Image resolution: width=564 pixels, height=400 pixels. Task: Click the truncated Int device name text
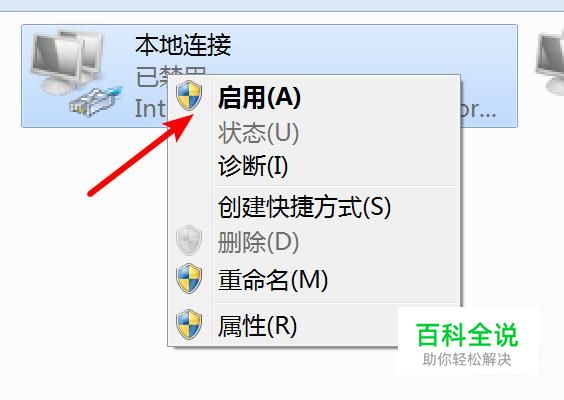tap(151, 108)
